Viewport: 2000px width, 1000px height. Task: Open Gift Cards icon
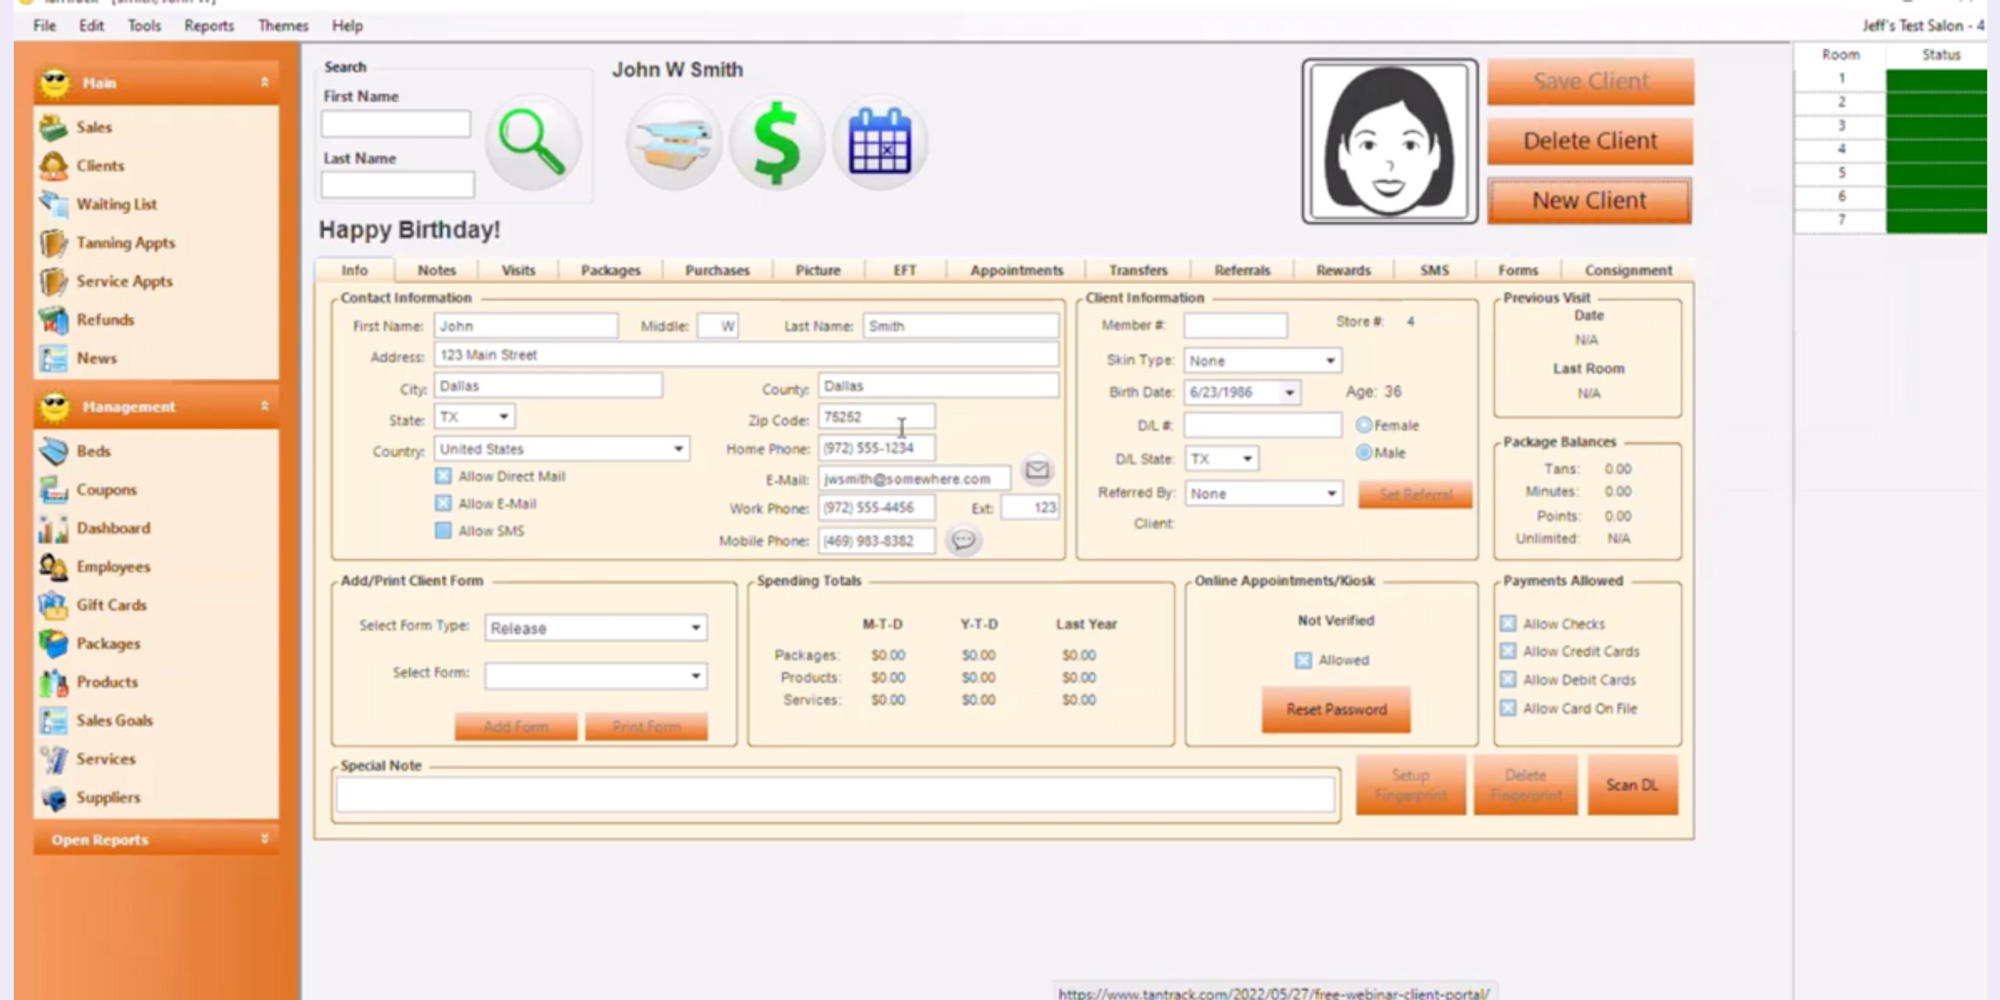click(53, 605)
